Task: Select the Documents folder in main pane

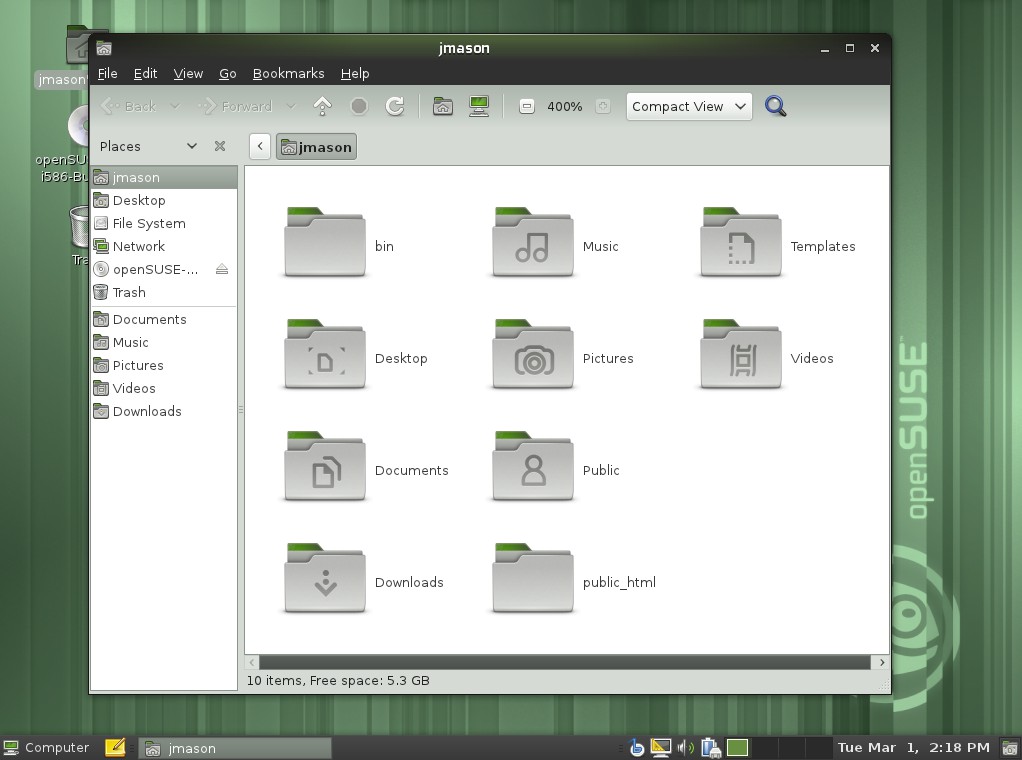Action: 325,466
